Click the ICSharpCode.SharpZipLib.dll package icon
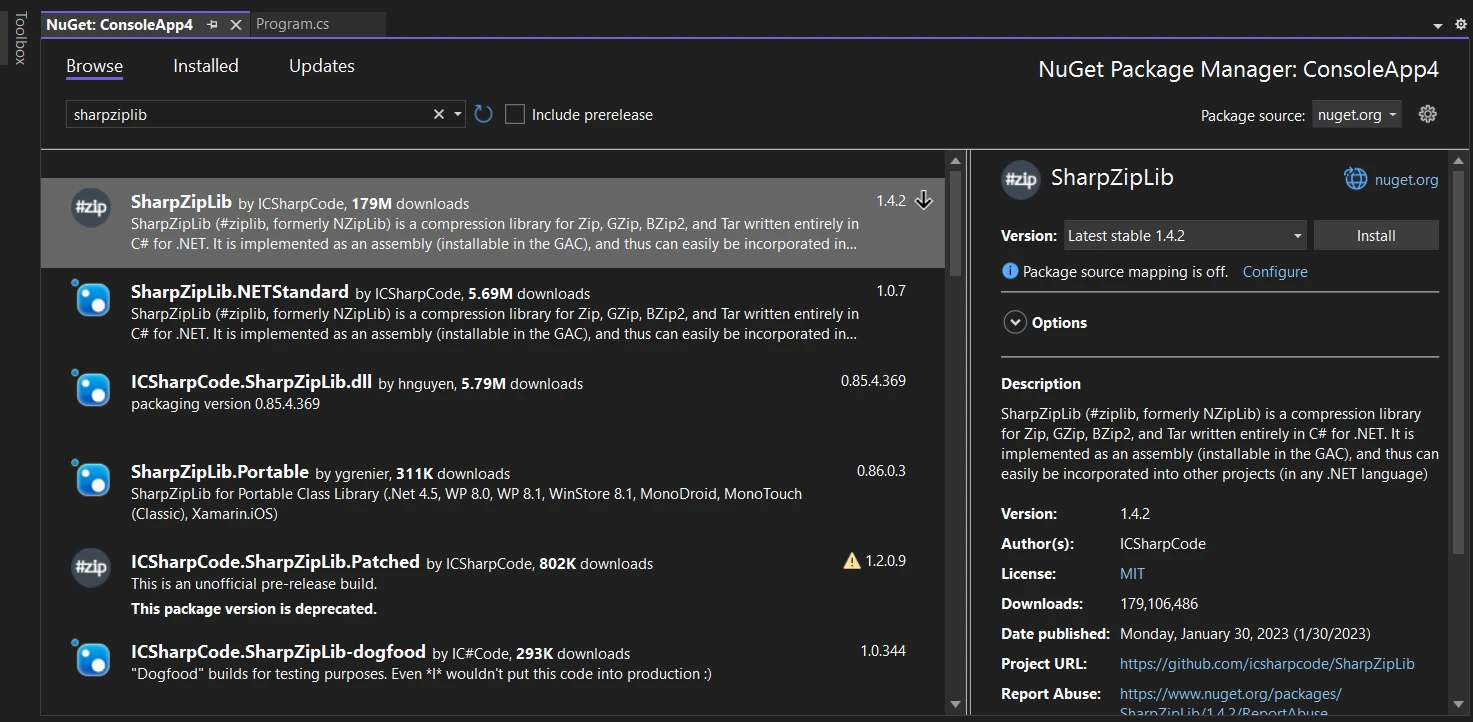The height and width of the screenshot is (722, 1473). (91, 388)
